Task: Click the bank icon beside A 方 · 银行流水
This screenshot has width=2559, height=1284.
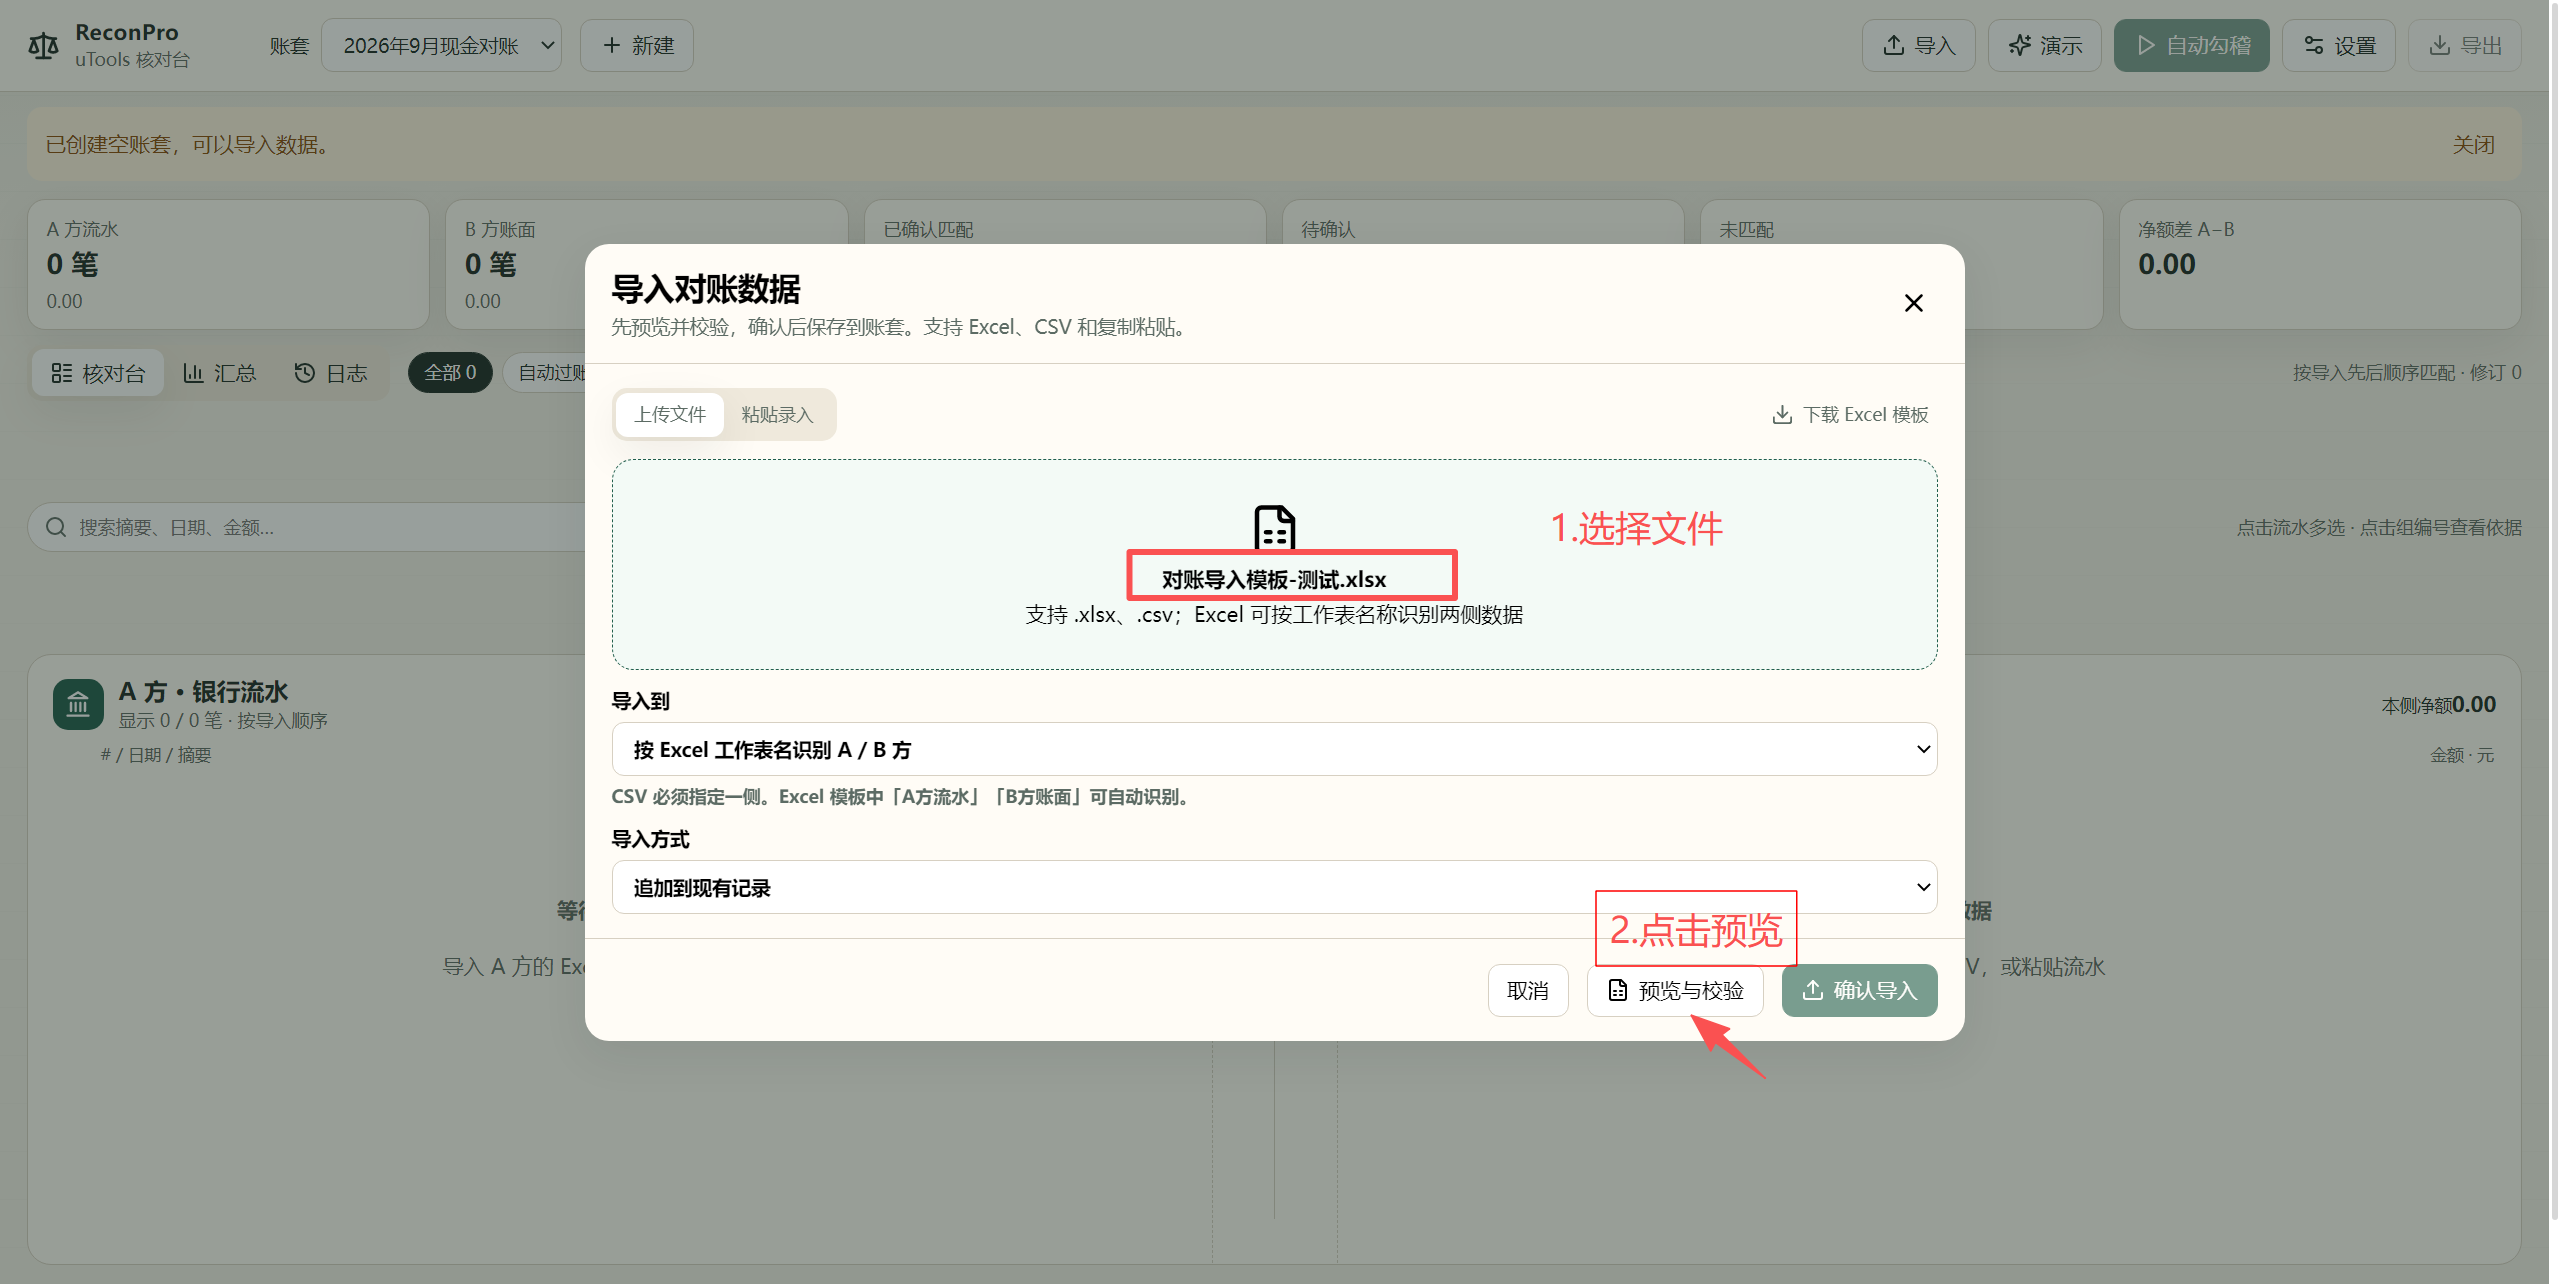Action: click(78, 704)
